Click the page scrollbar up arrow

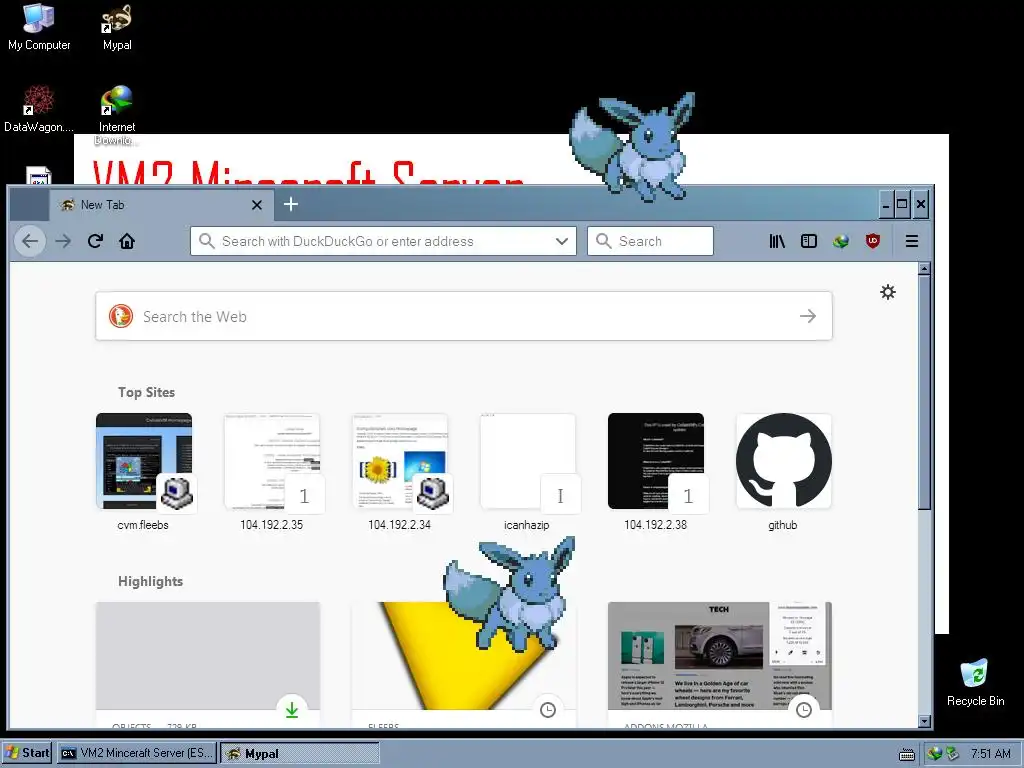point(924,268)
